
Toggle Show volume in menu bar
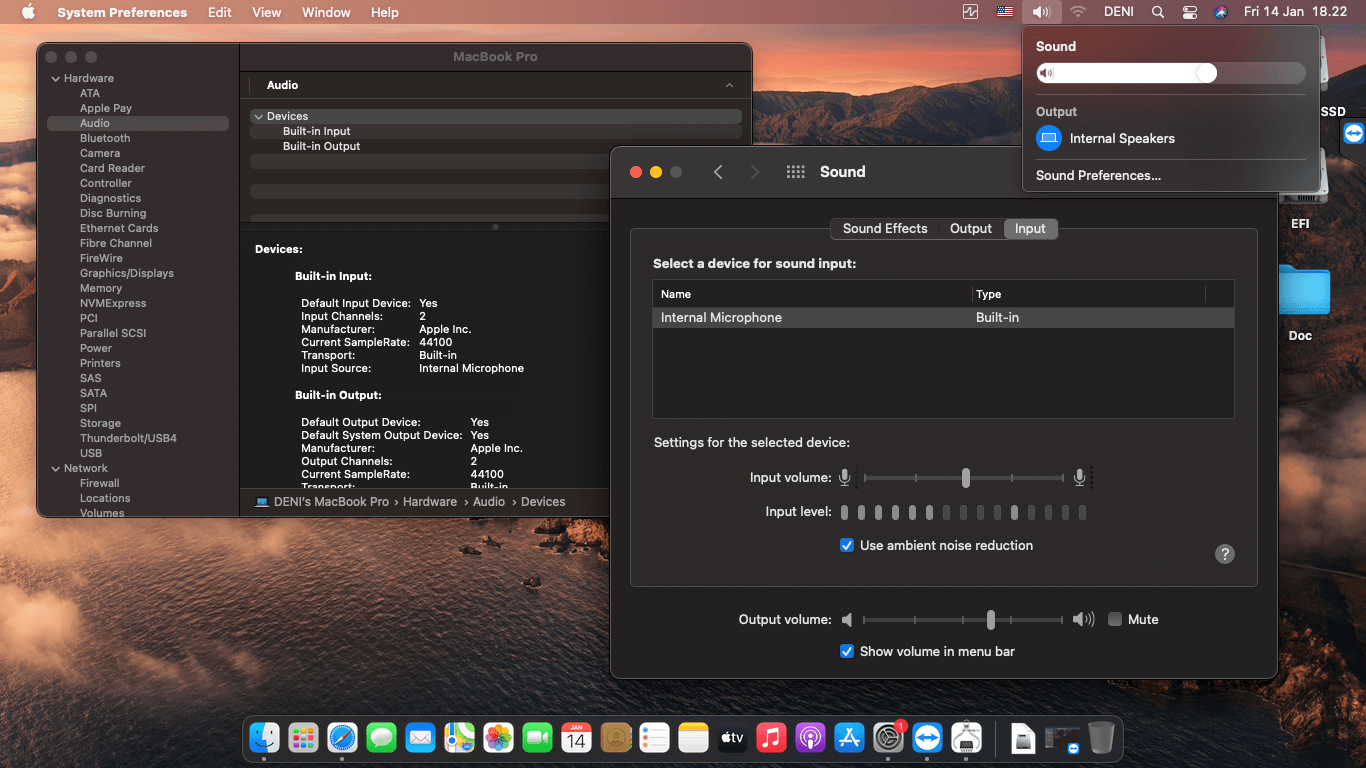[847, 652]
